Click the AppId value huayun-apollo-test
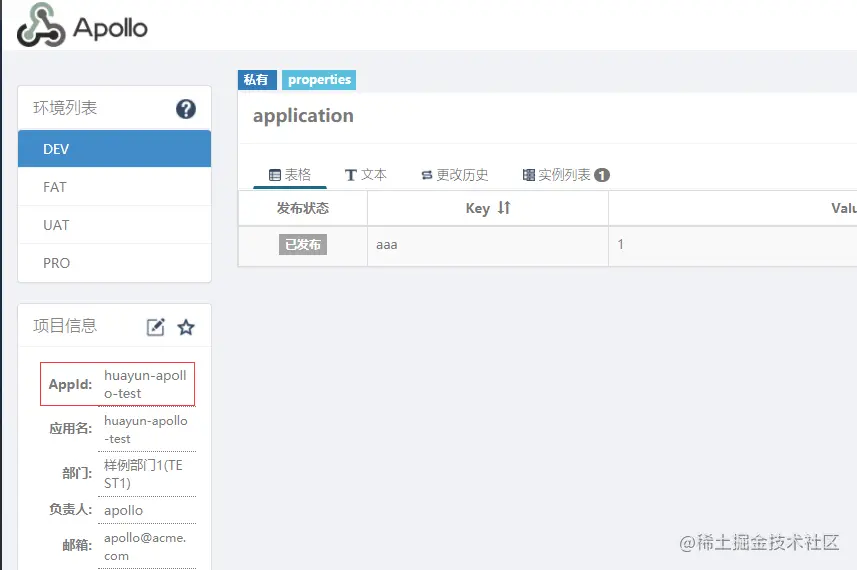Image resolution: width=857 pixels, height=570 pixels. click(x=145, y=384)
